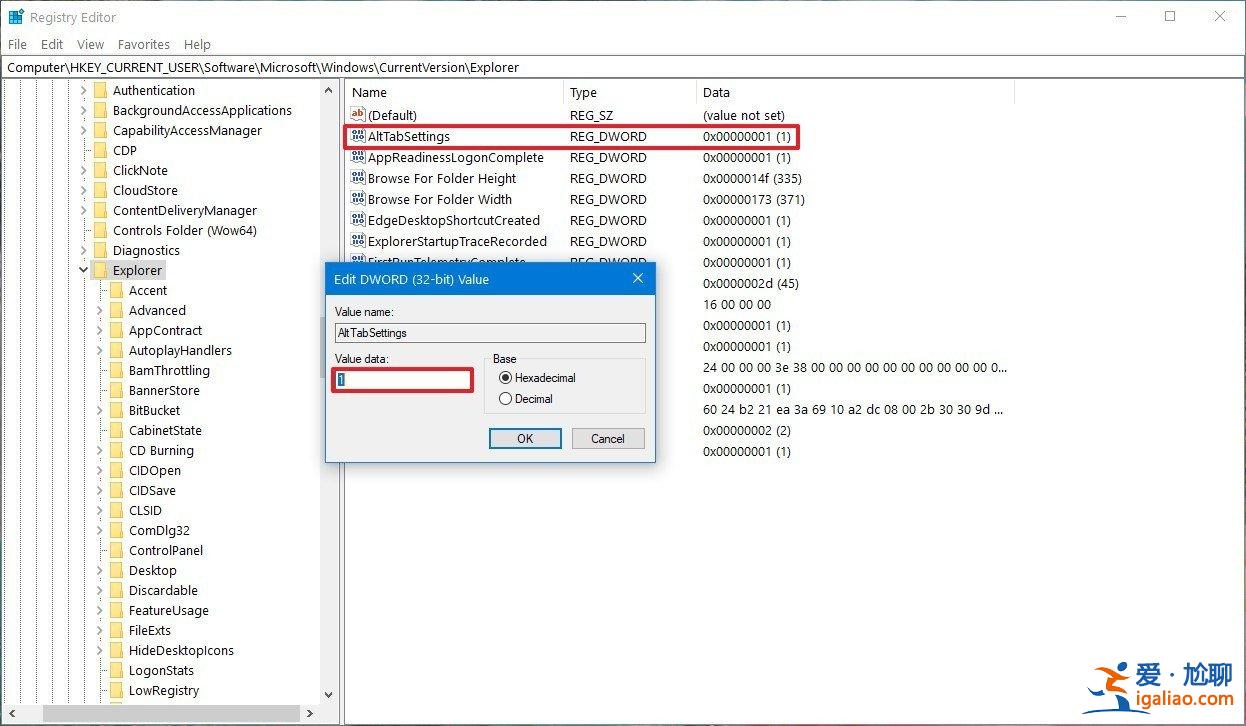Dismiss the dialog with Cancel
The width and height of the screenshot is (1246, 726).
pos(607,438)
